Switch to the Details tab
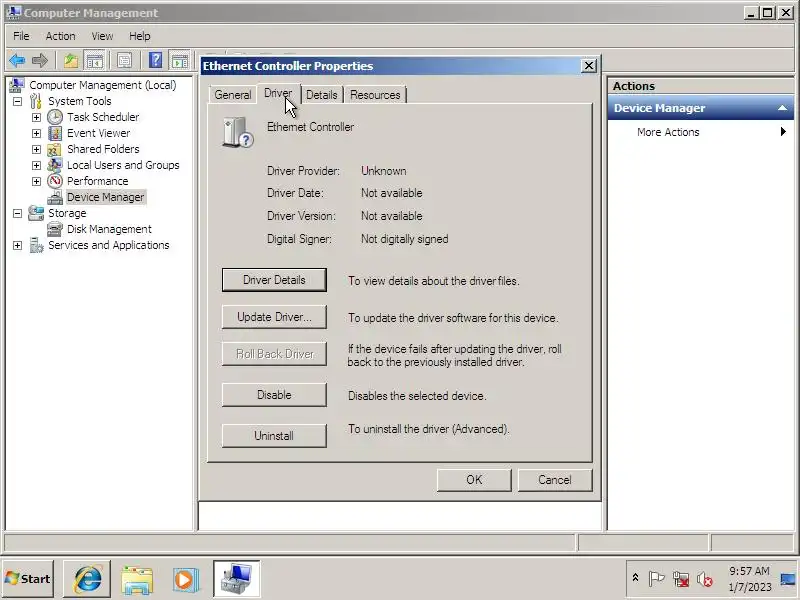This screenshot has width=800, height=600. coord(322,95)
